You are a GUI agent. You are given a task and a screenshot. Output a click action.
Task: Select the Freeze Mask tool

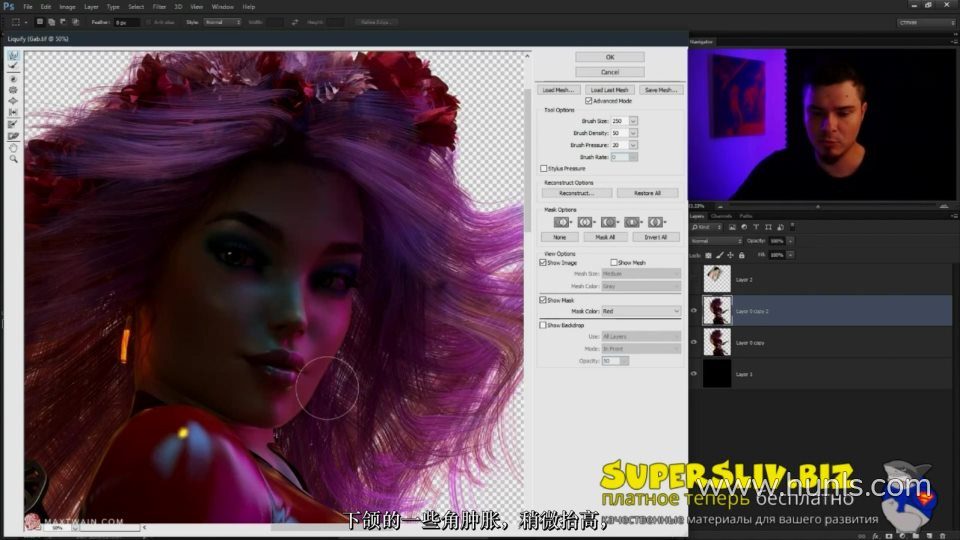click(x=13, y=124)
